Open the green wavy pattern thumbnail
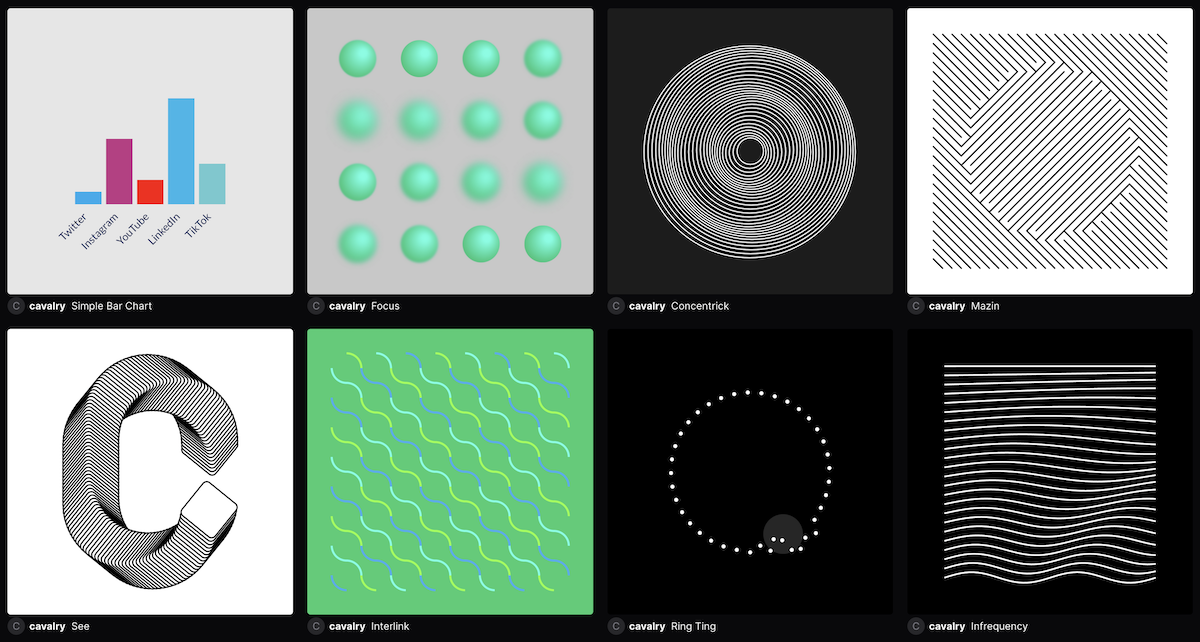This screenshot has width=1200, height=642. [450, 471]
